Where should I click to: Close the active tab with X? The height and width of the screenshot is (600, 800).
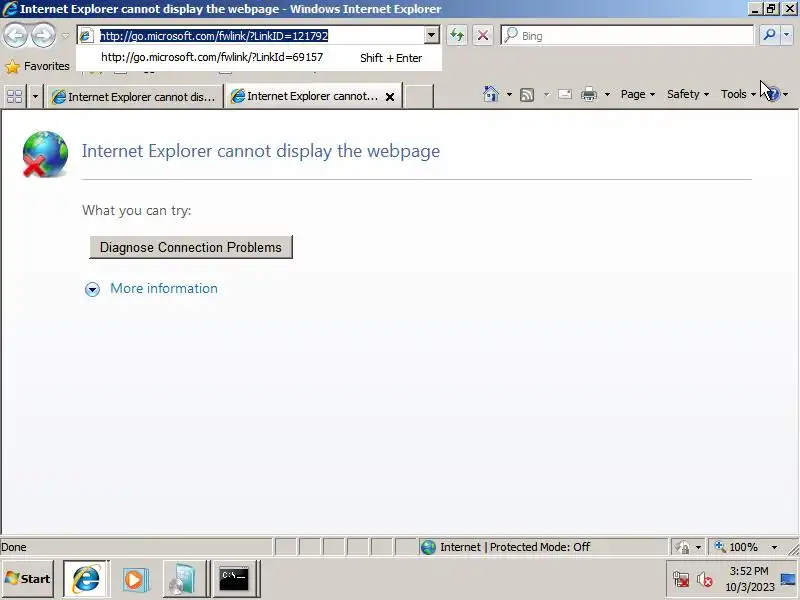point(390,97)
